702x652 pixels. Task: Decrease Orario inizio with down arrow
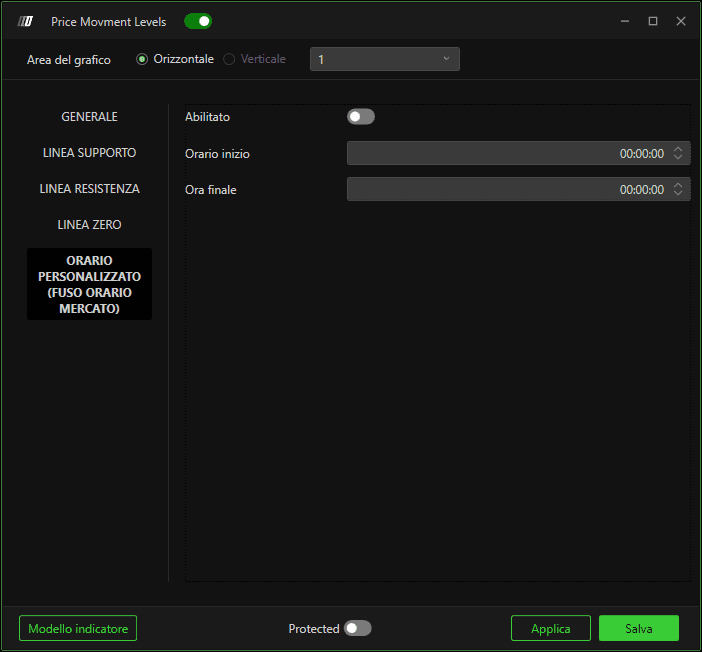(x=678, y=157)
